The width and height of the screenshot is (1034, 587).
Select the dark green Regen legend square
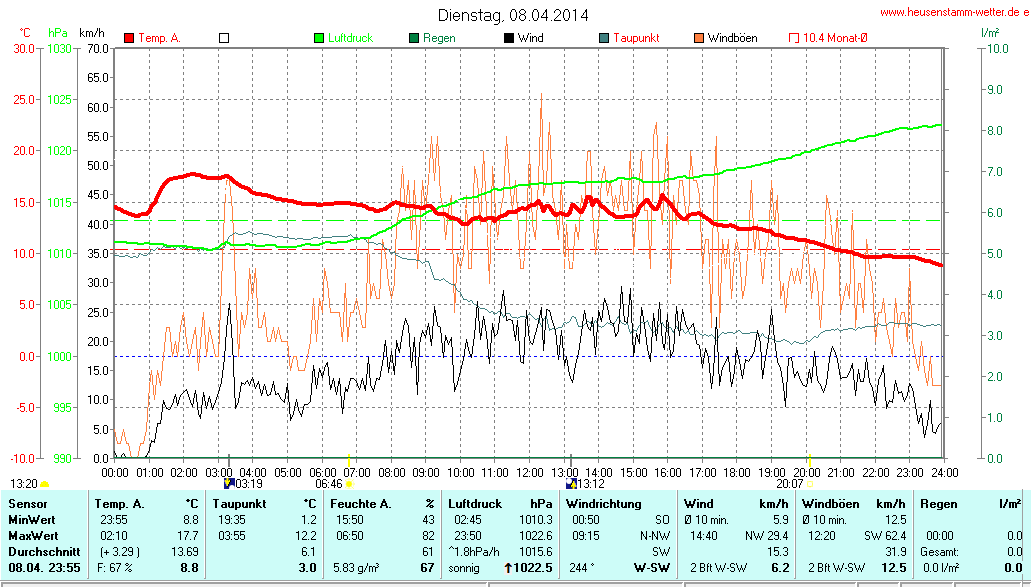pyautogui.click(x=414, y=38)
